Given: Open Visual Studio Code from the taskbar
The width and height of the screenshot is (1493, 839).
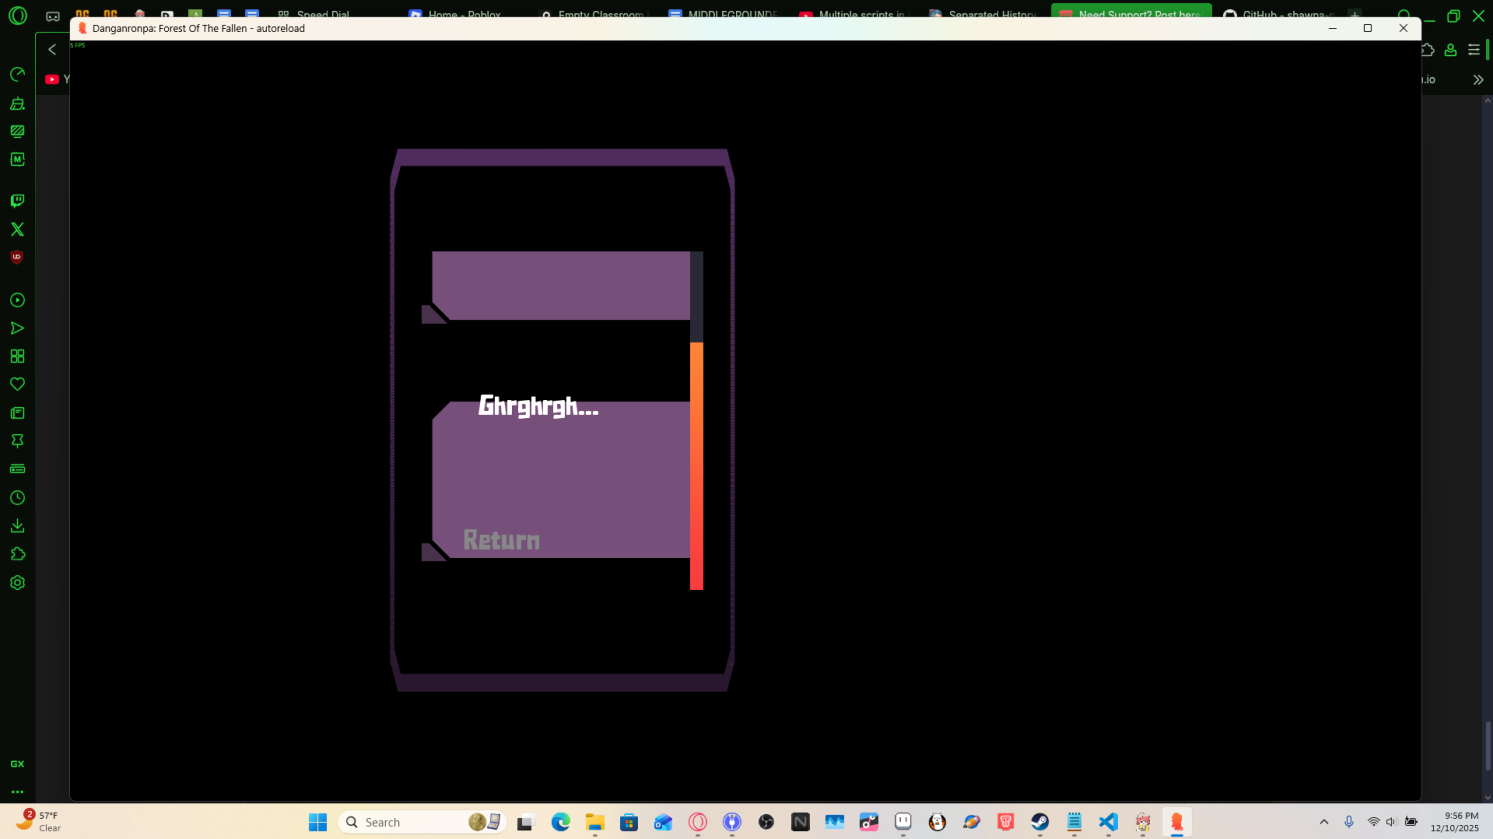Looking at the screenshot, I should [1108, 822].
